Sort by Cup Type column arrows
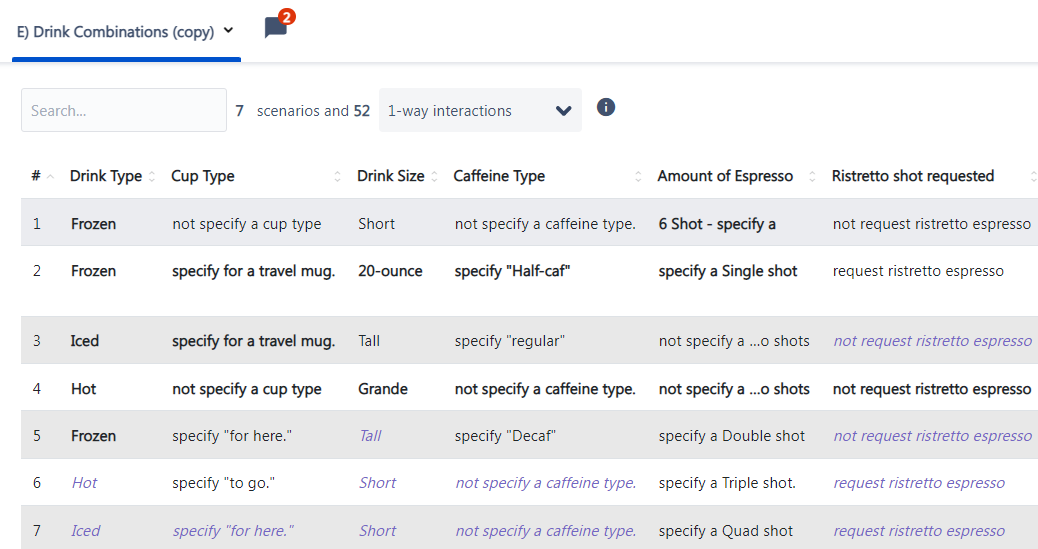Screen dimensions: 1038x549 coord(338,176)
